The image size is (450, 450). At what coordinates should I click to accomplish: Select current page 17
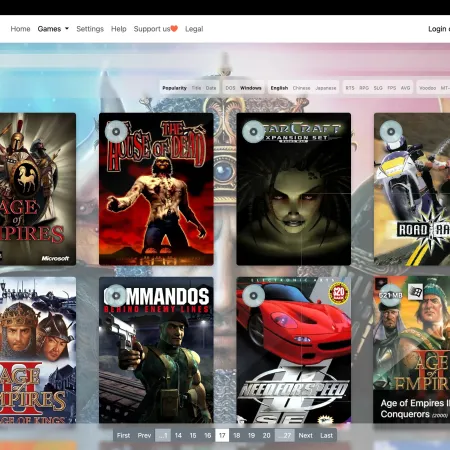click(222, 435)
